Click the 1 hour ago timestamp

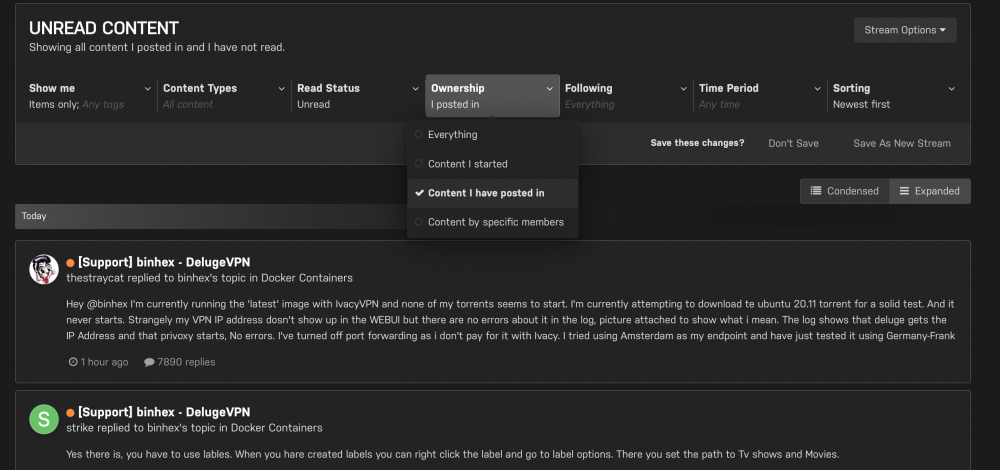(105, 362)
